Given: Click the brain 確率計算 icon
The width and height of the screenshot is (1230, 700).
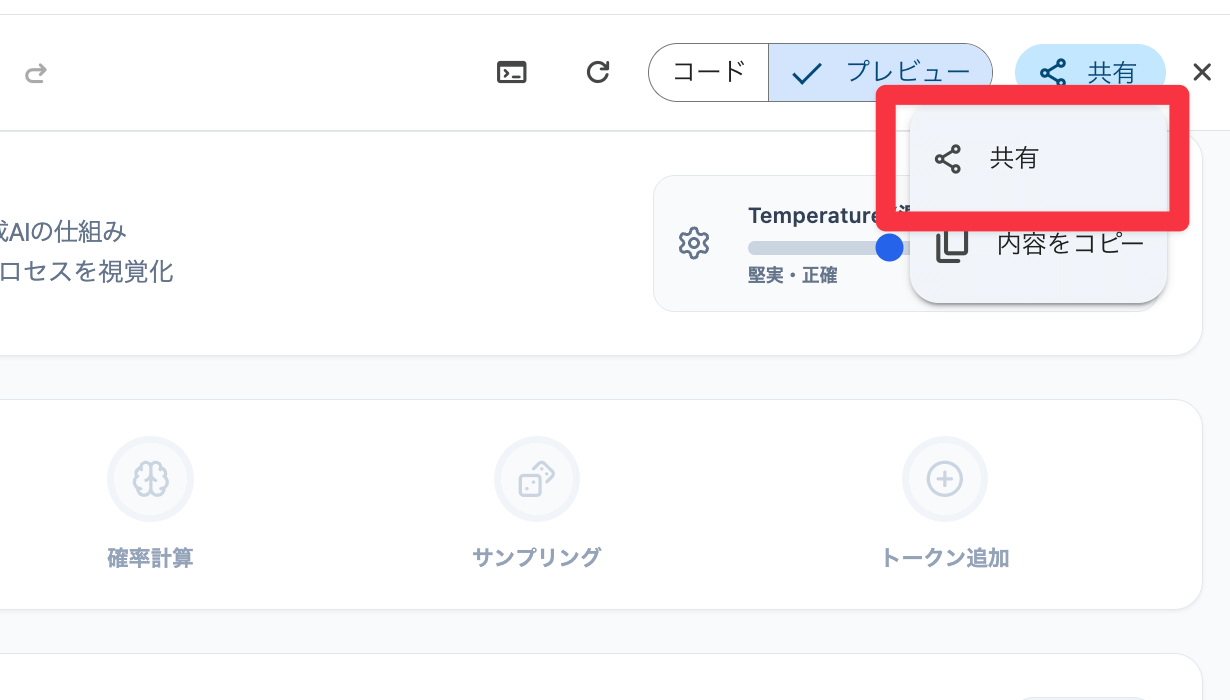Looking at the screenshot, I should coord(150,480).
